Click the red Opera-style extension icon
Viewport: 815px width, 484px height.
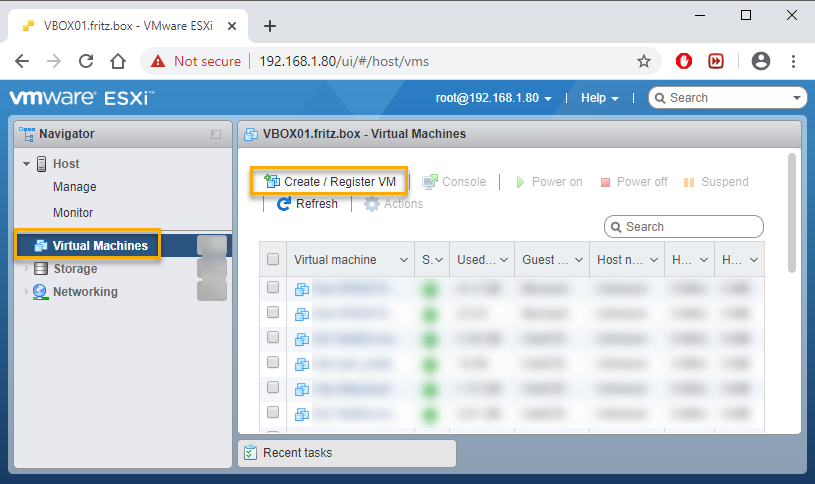point(684,61)
